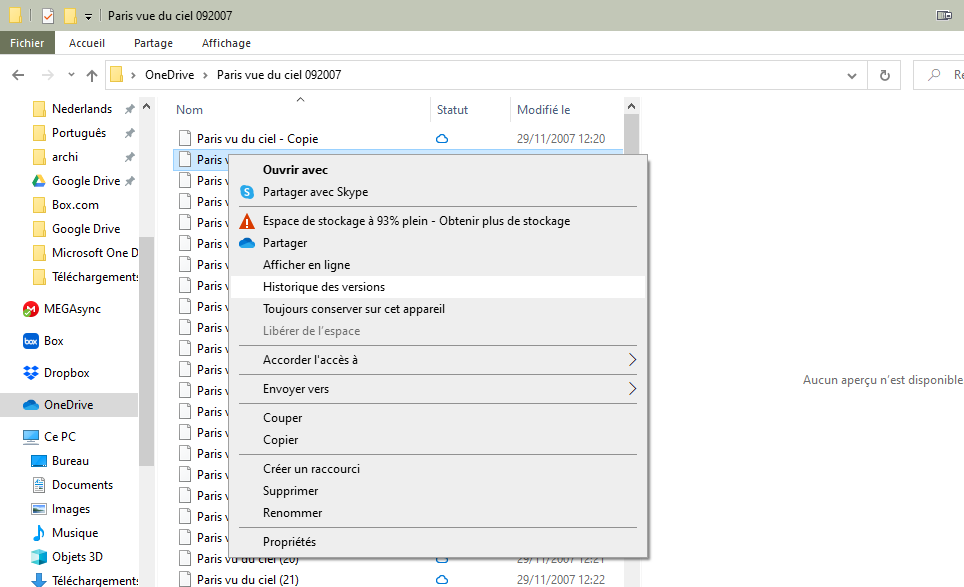Click cloud status icon of Paris vu du ciel (21)
The image size is (964, 587).
[441, 580]
